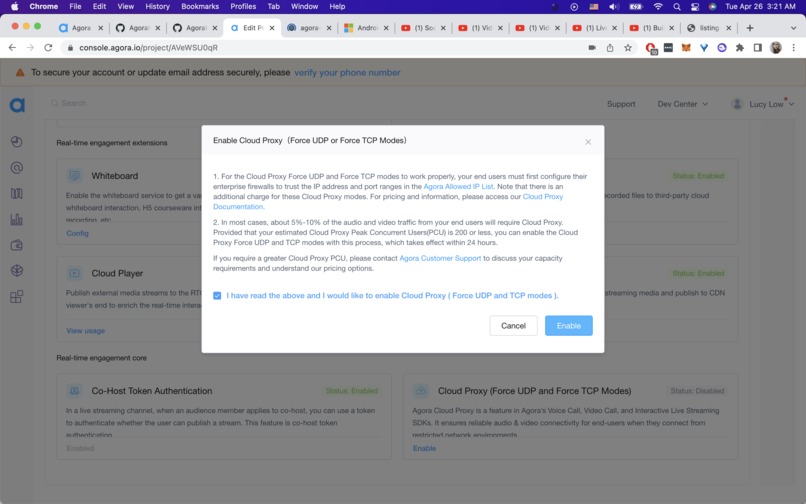Click the volume icon in the menu bar
806x504 pixels.
pyautogui.click(x=614, y=7)
